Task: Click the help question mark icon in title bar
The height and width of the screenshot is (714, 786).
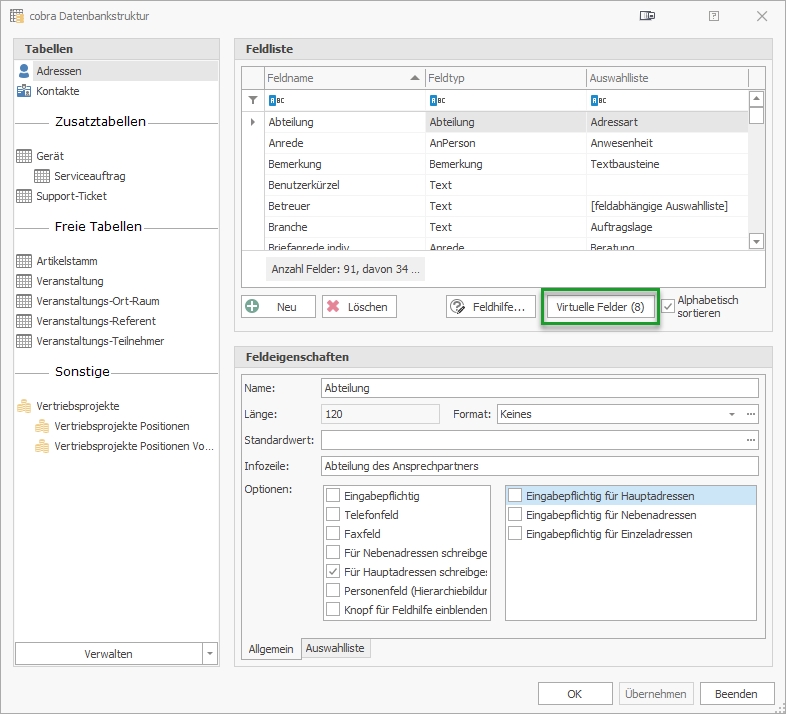Action: click(714, 16)
